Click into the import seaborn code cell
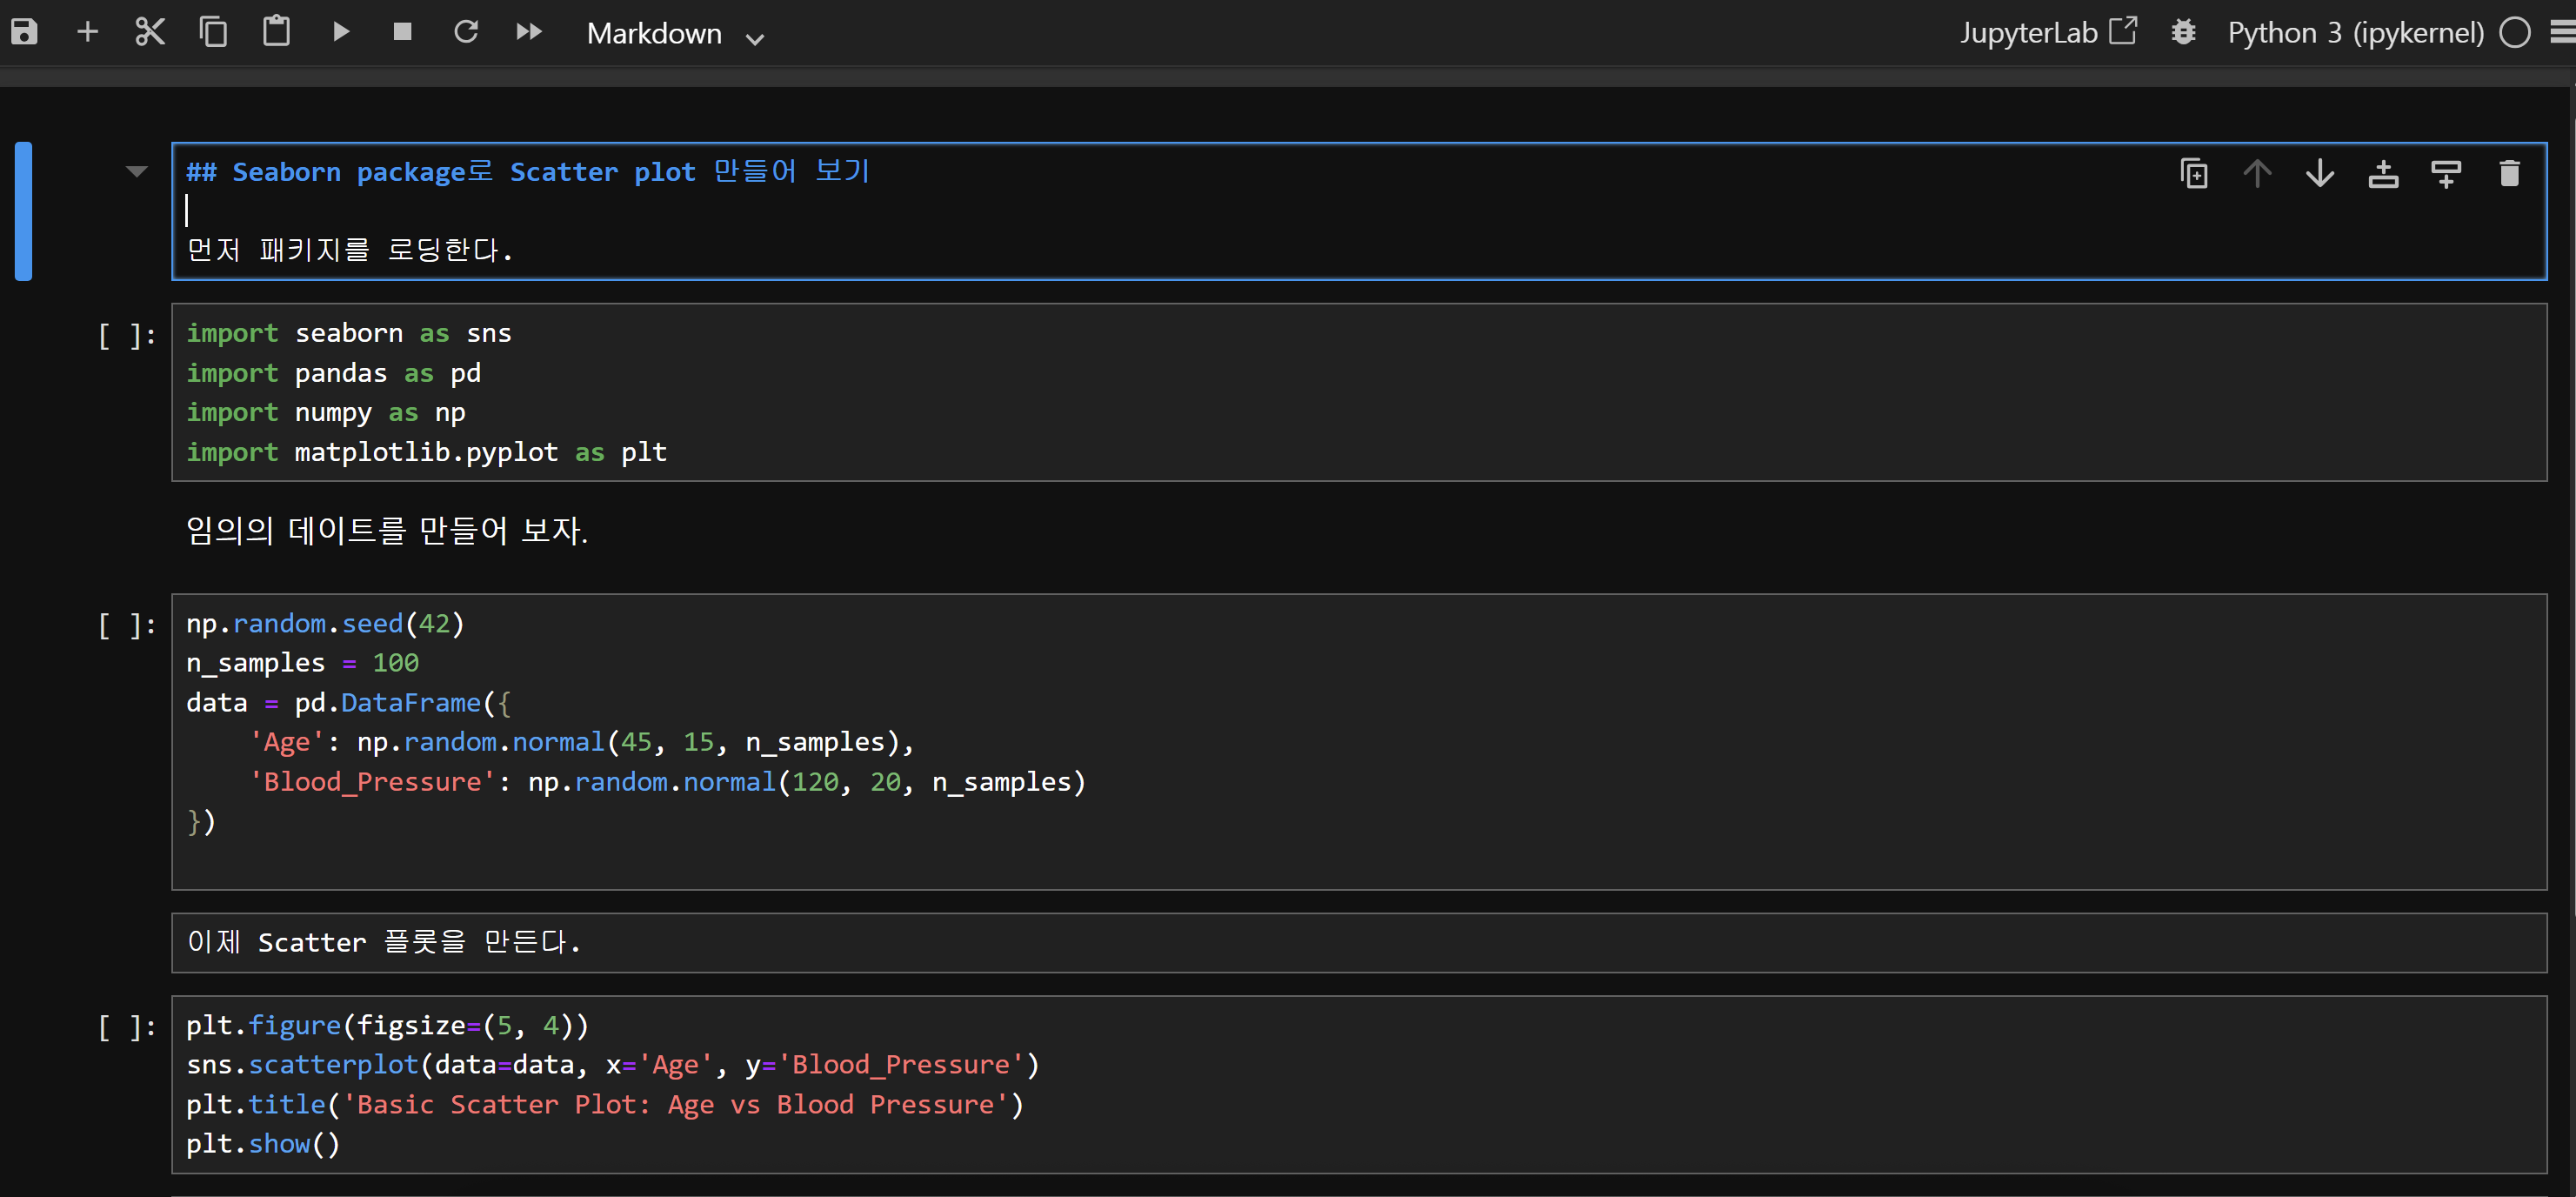Screen dimensions: 2576x1197 1359,392
